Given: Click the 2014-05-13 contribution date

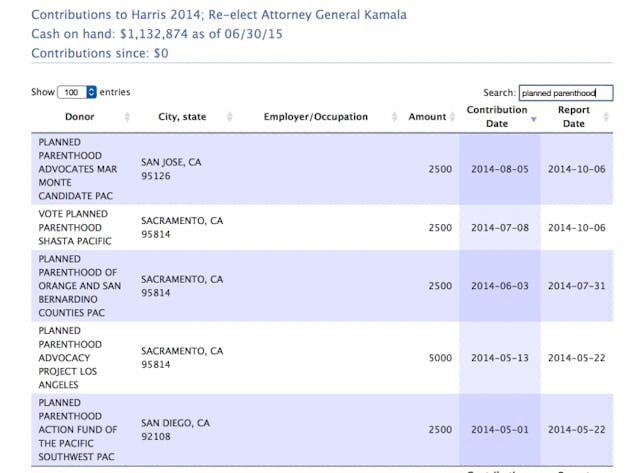Looking at the screenshot, I should click(x=498, y=357).
